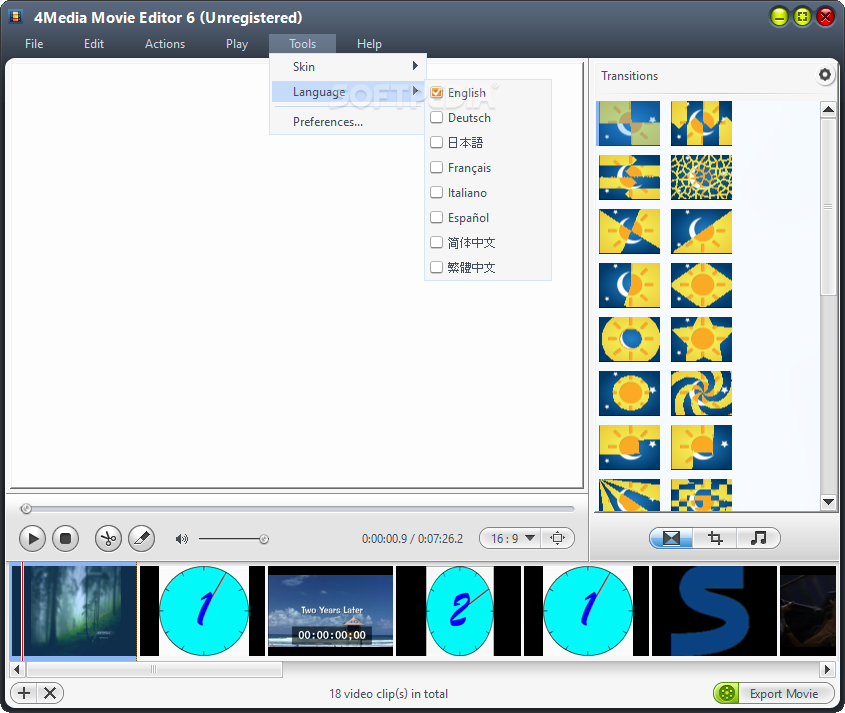
Task: Switch to the Audio music note panel
Action: click(758, 538)
